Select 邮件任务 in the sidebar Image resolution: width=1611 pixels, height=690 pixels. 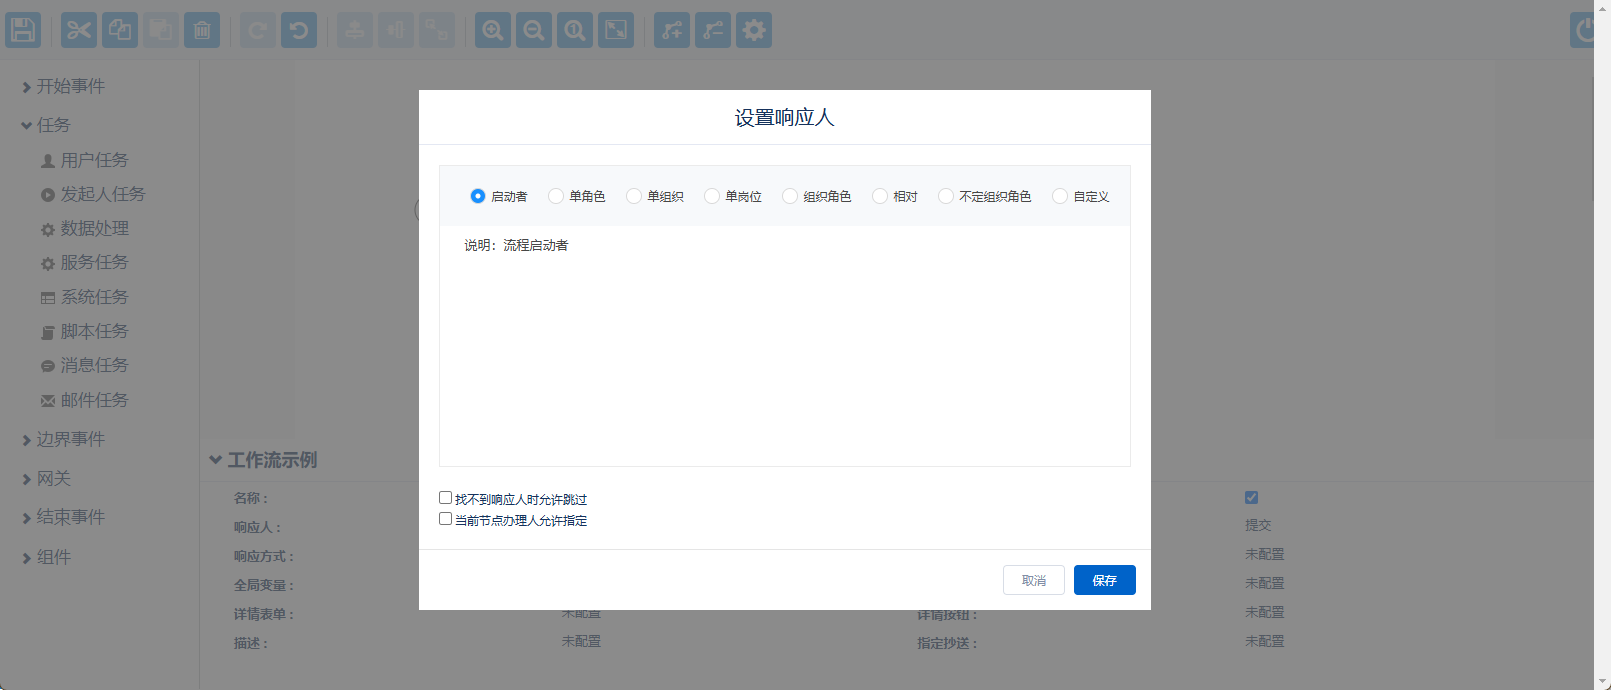(94, 400)
